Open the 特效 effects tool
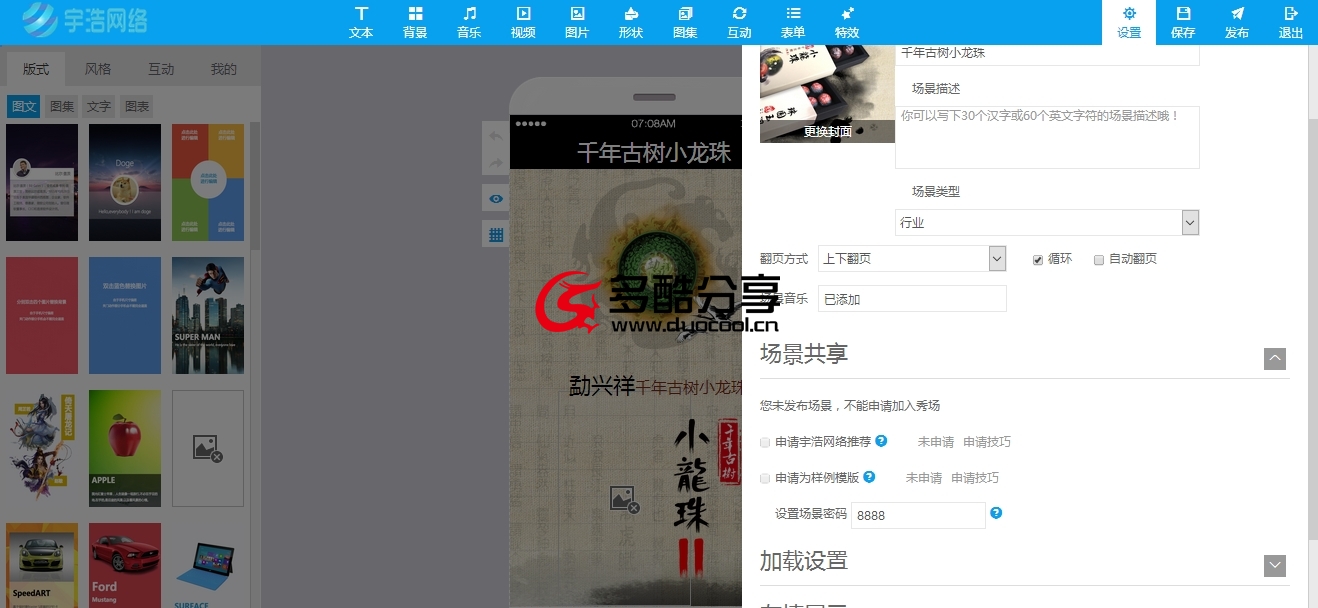The height and width of the screenshot is (608, 1318). coord(847,22)
